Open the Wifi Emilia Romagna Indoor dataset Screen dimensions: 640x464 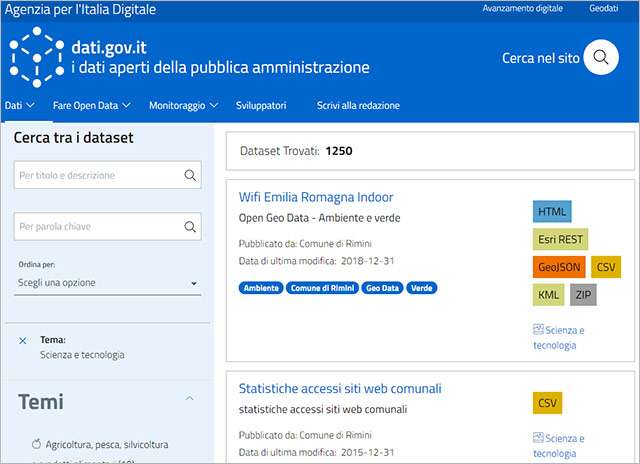click(x=316, y=197)
